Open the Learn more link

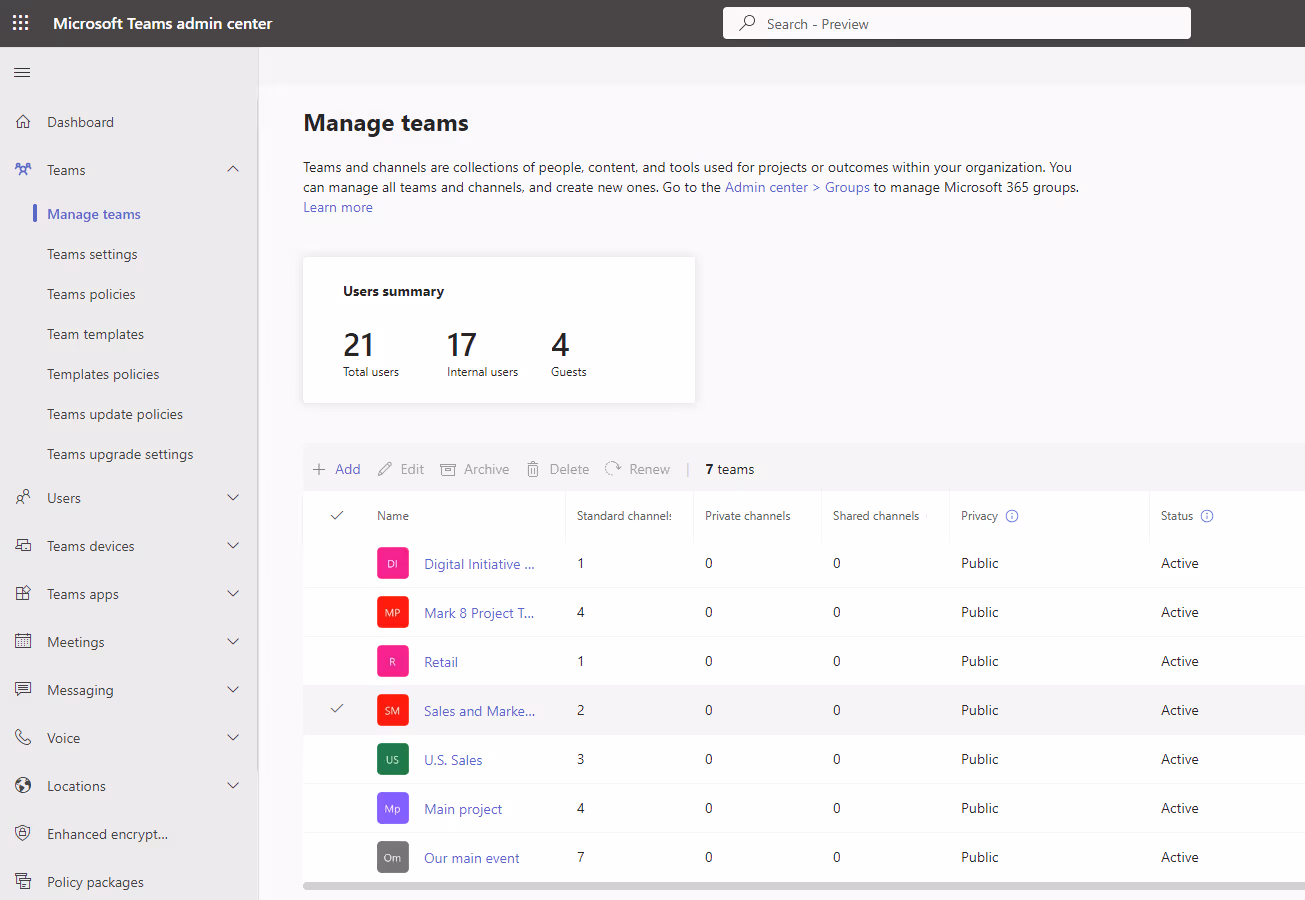(338, 207)
